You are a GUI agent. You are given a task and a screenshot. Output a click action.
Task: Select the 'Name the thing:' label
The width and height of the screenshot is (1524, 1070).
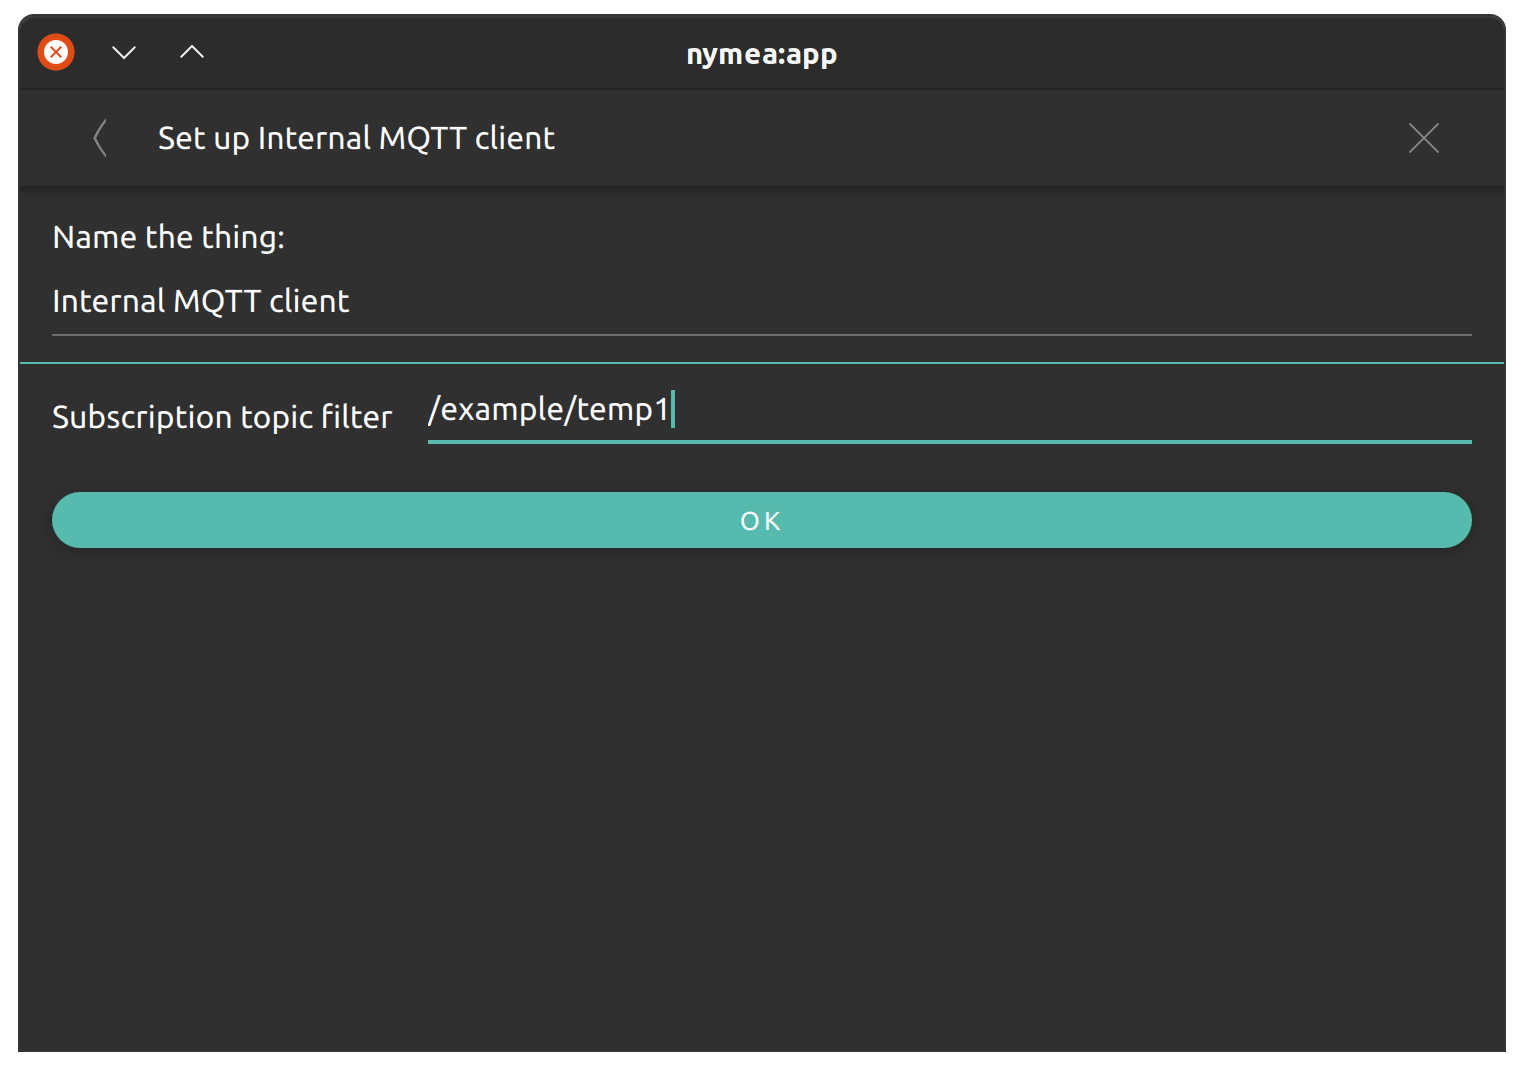tap(169, 237)
